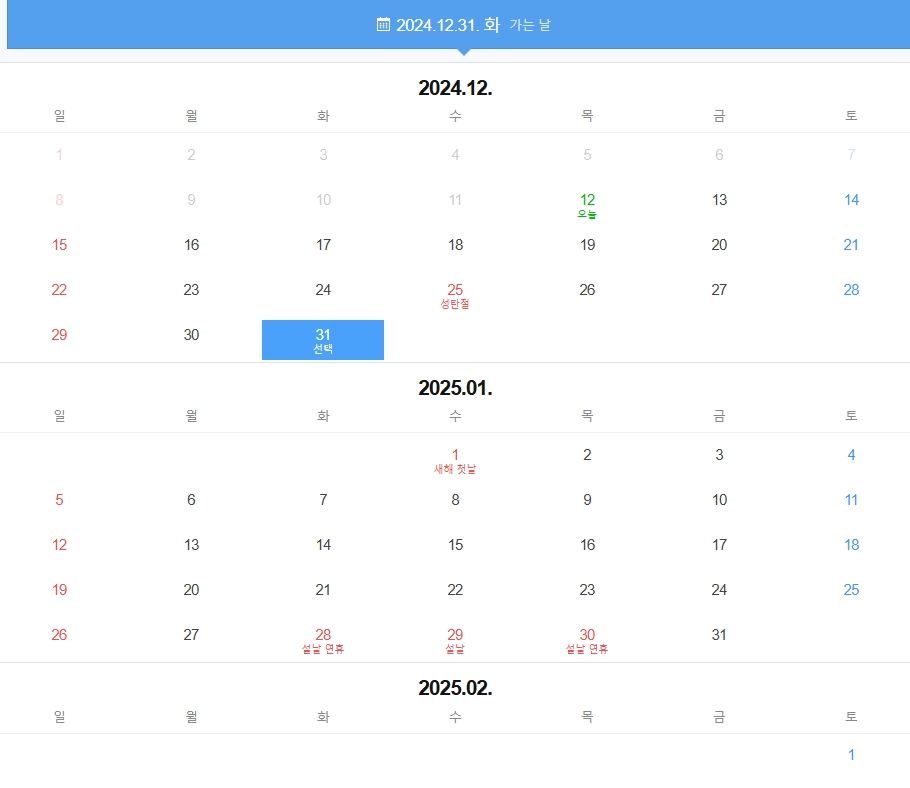Click the 2024.12. month heading
Screen dimensions: 910x788
tap(456, 88)
